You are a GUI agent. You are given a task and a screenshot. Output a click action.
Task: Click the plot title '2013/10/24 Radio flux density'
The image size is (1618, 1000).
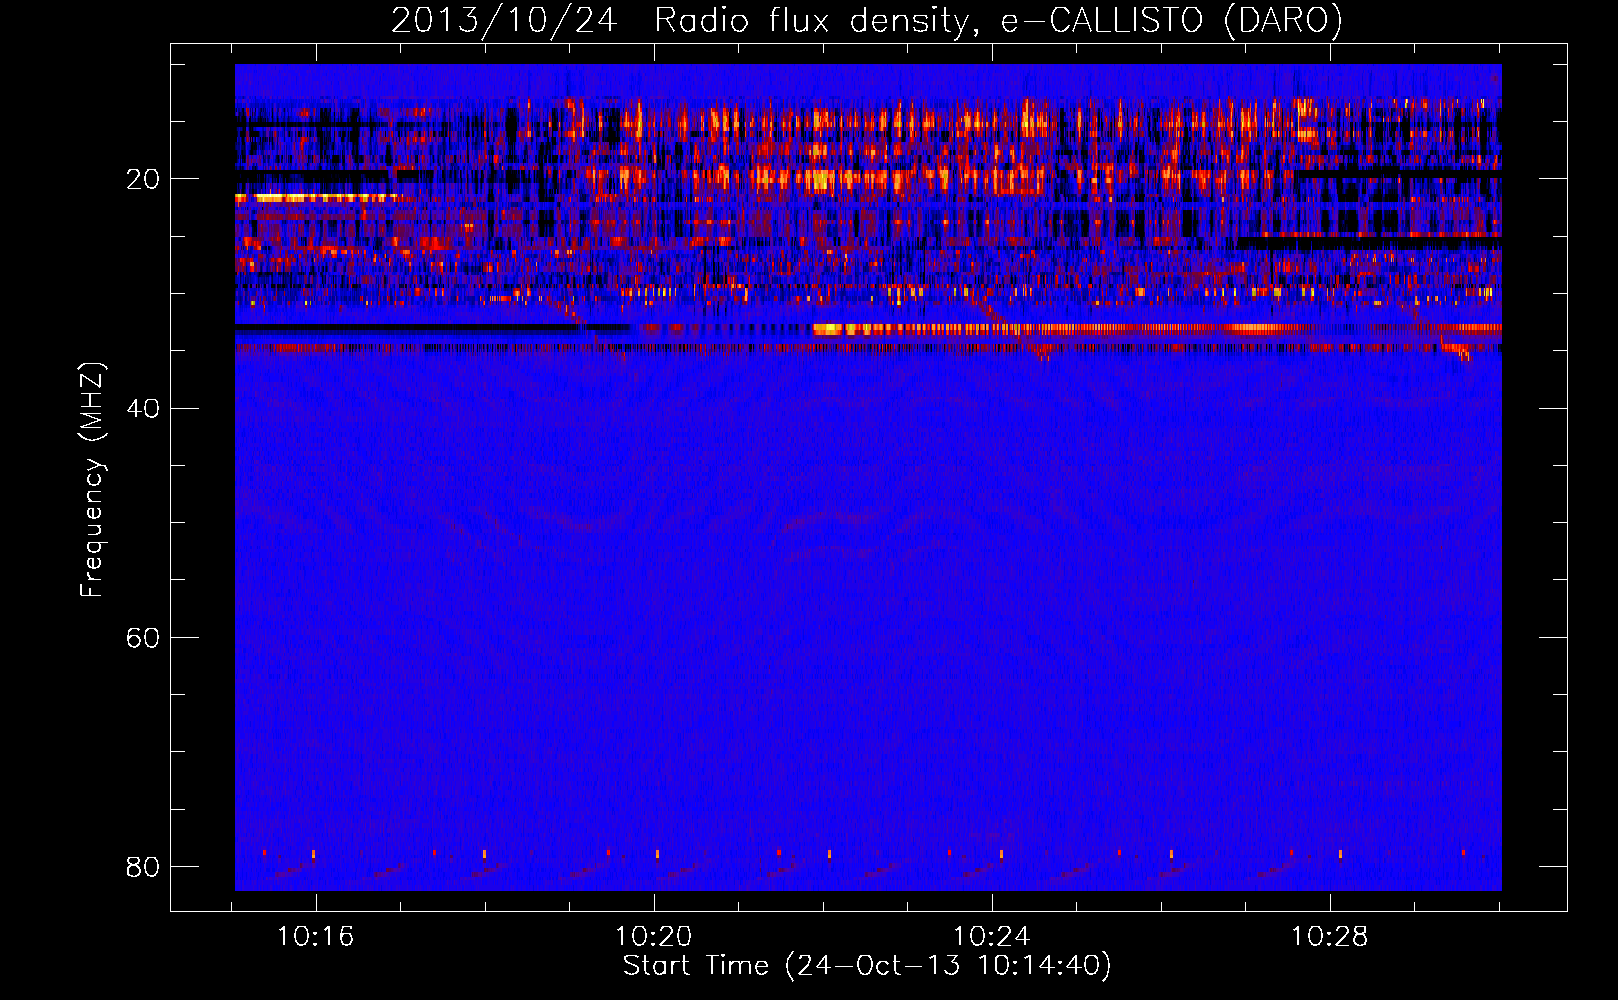[865, 20]
